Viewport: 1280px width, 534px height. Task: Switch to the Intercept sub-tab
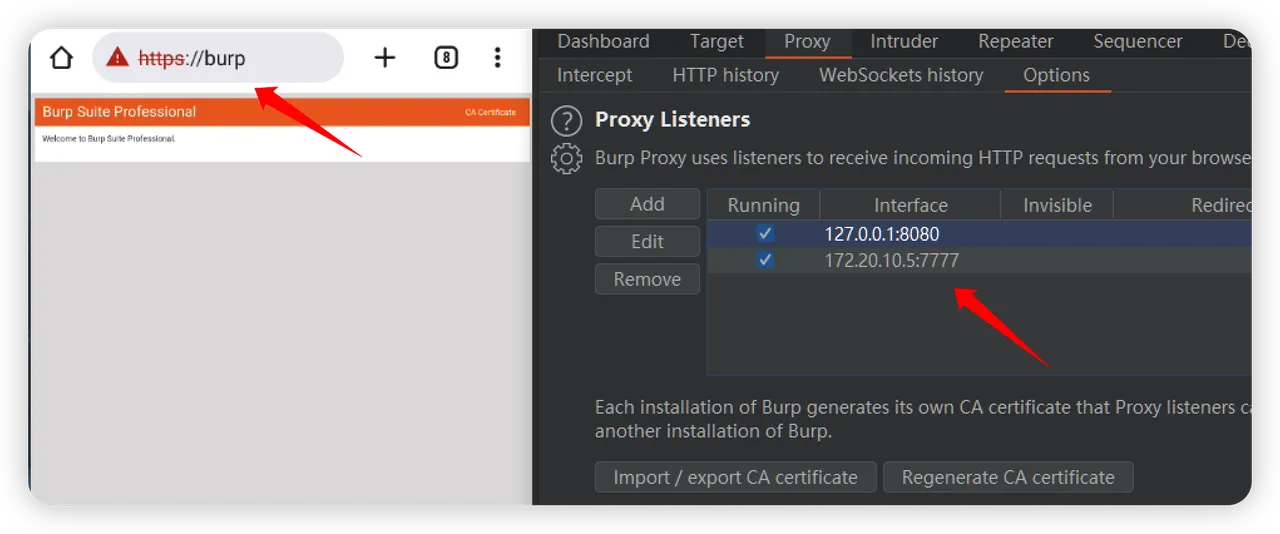tap(594, 76)
